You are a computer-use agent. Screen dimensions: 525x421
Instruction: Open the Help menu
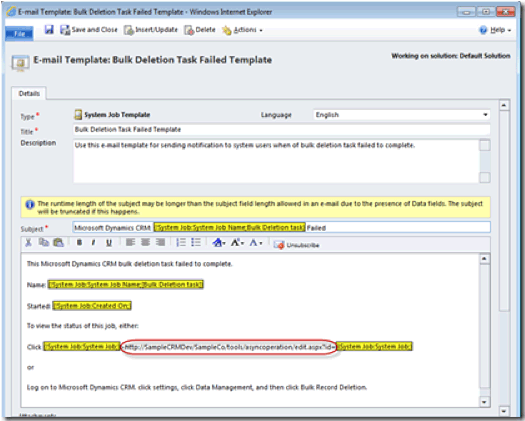(495, 30)
